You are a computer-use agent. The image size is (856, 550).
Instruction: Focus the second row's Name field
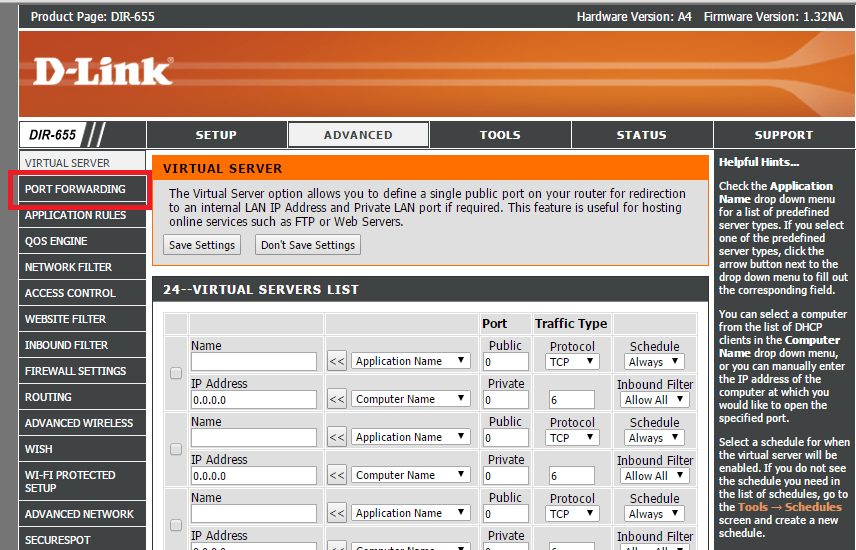point(254,437)
